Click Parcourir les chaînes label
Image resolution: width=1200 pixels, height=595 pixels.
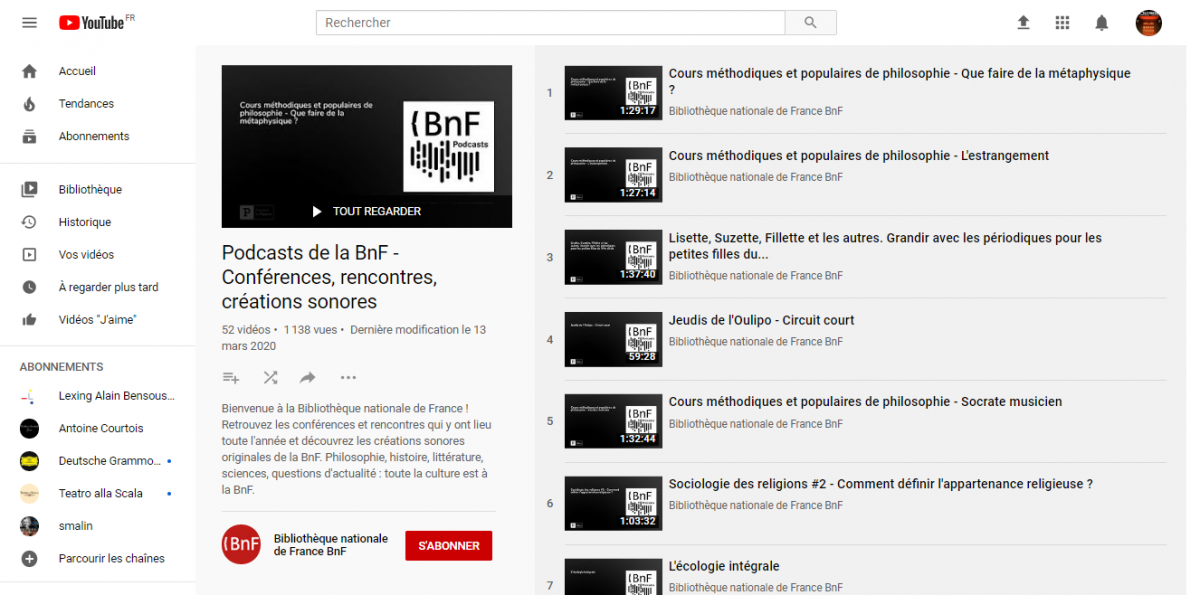(x=112, y=558)
